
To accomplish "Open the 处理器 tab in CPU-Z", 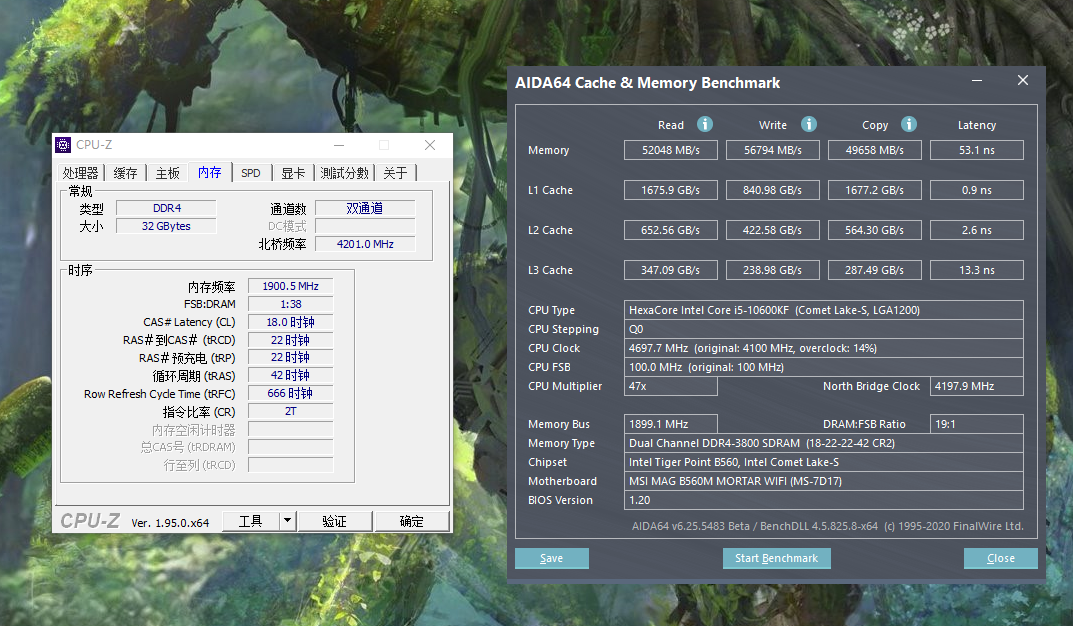I will [80, 173].
